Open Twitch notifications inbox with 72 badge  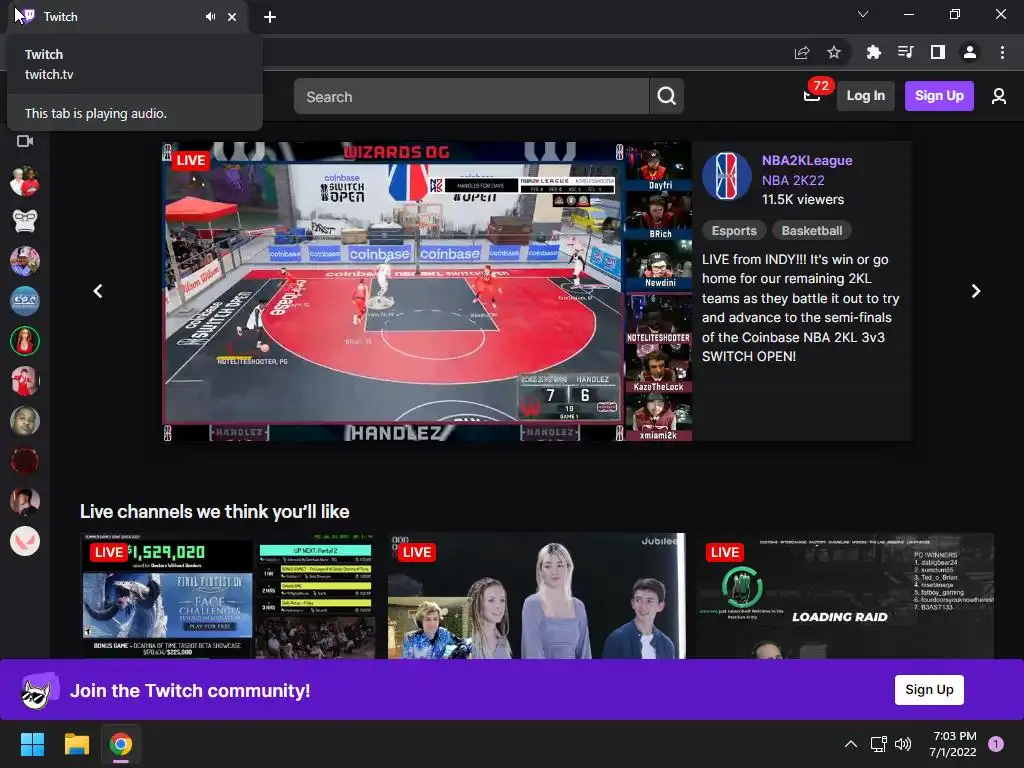pyautogui.click(x=813, y=95)
